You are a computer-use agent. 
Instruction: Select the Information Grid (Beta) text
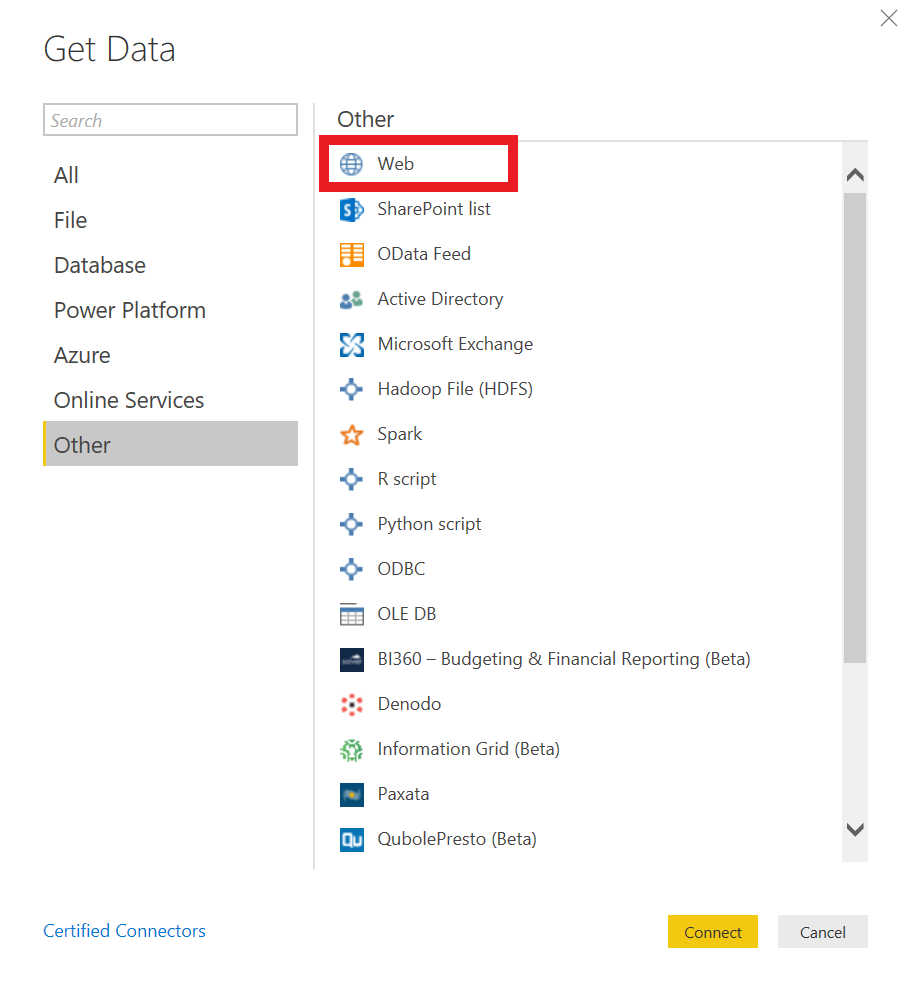(x=468, y=749)
